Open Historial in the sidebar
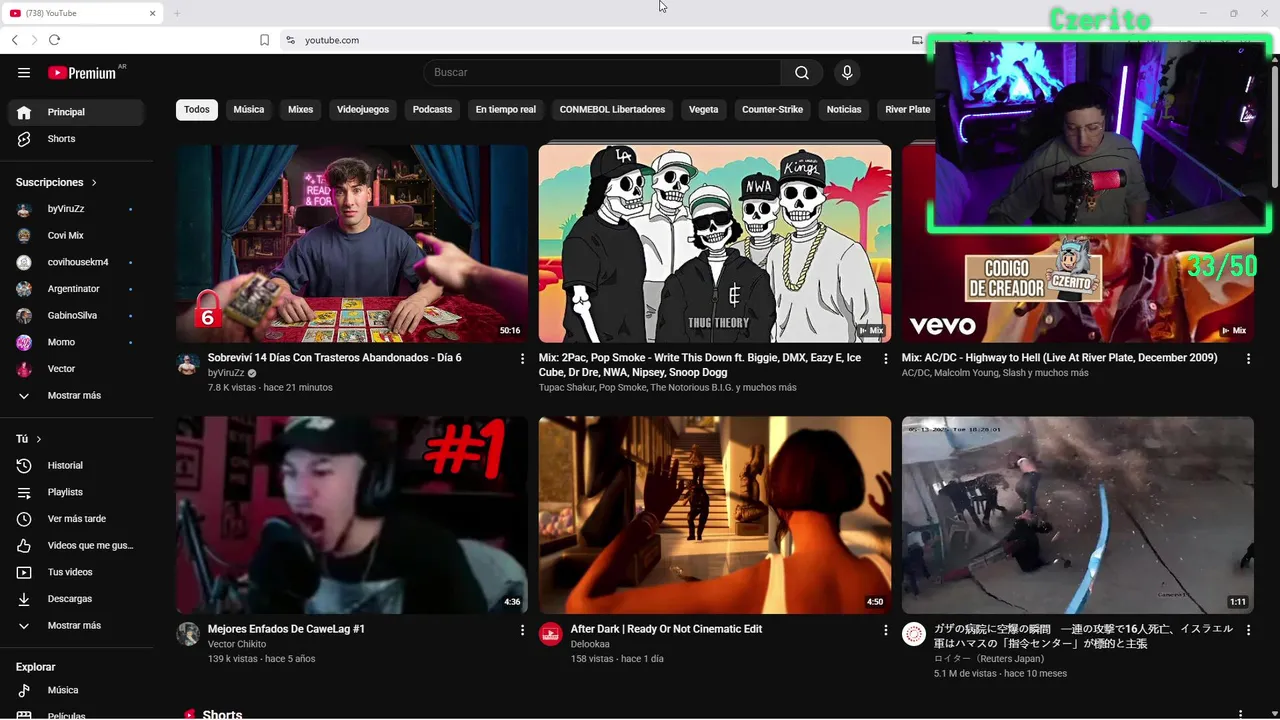The height and width of the screenshot is (720, 1280). (x=77, y=465)
